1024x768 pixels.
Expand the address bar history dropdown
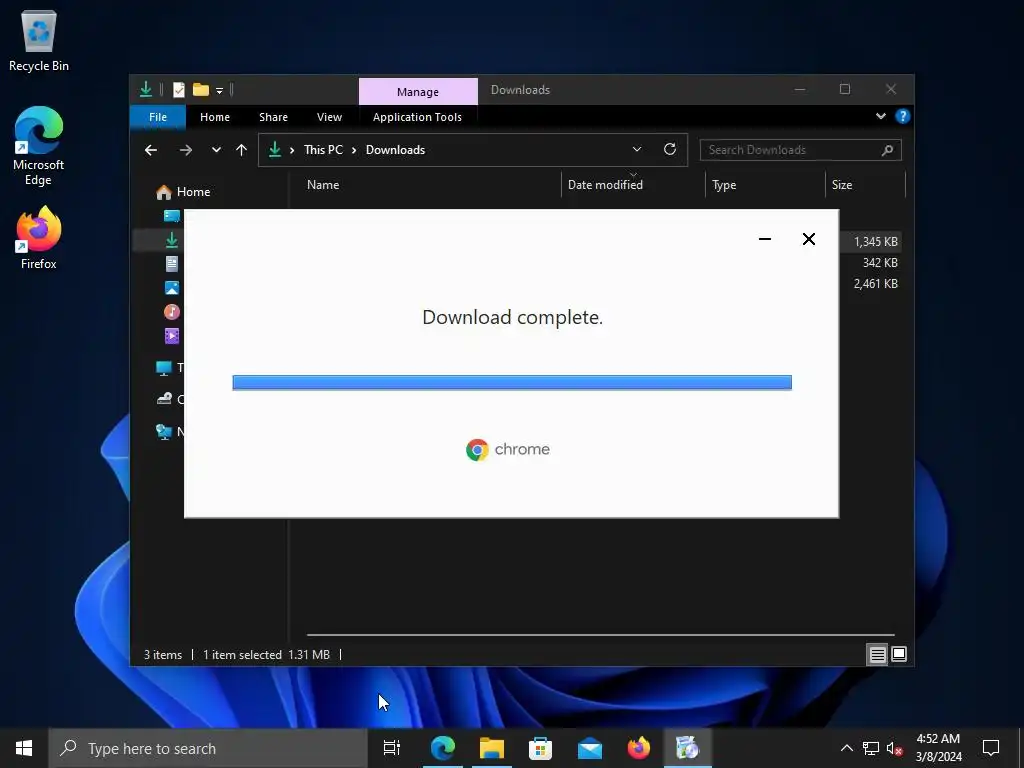point(637,150)
